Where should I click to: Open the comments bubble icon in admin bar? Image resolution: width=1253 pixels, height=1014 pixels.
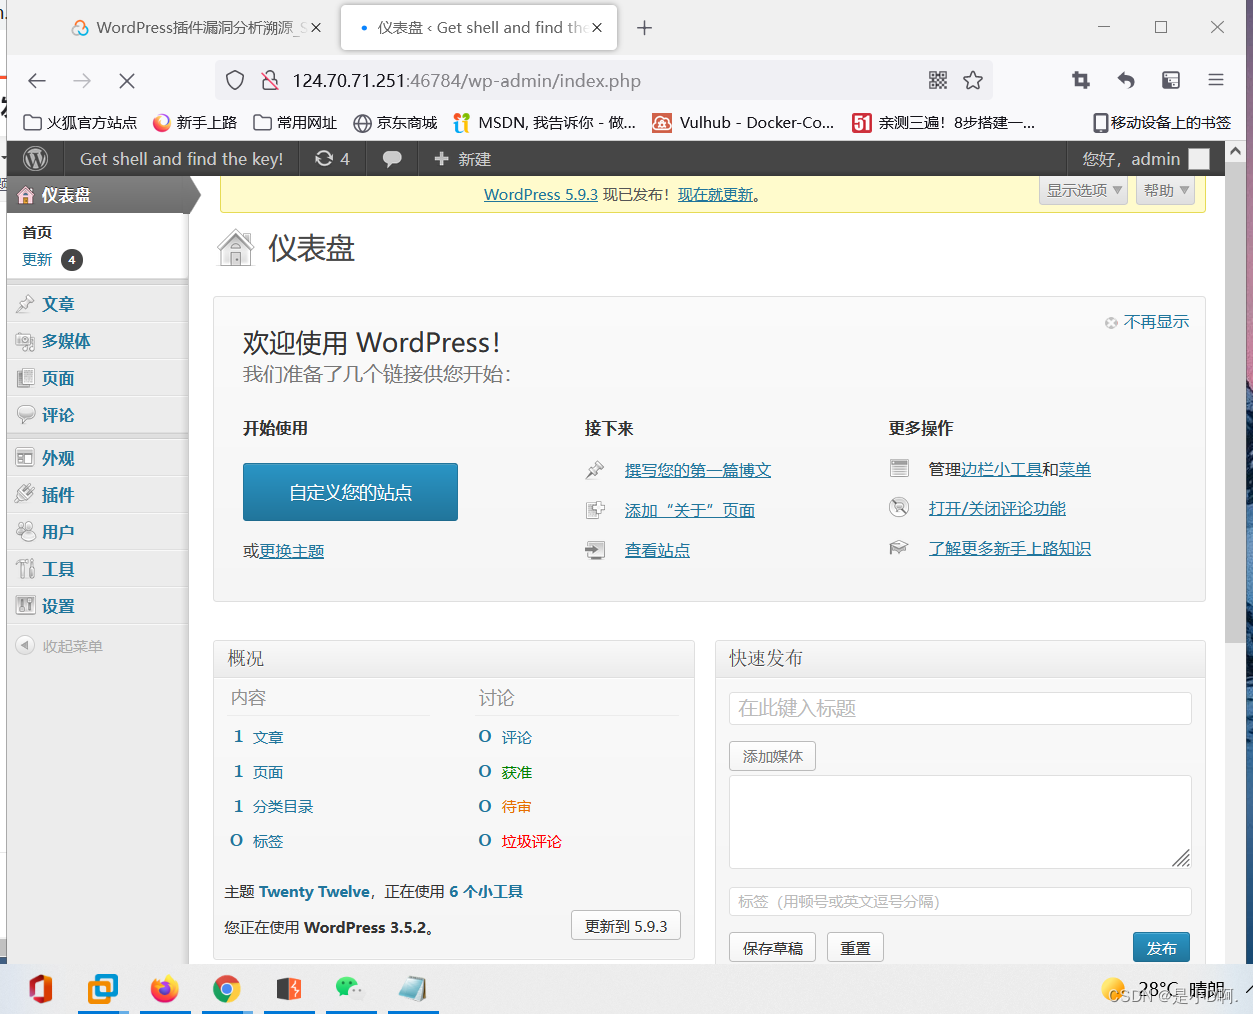[x=392, y=159]
